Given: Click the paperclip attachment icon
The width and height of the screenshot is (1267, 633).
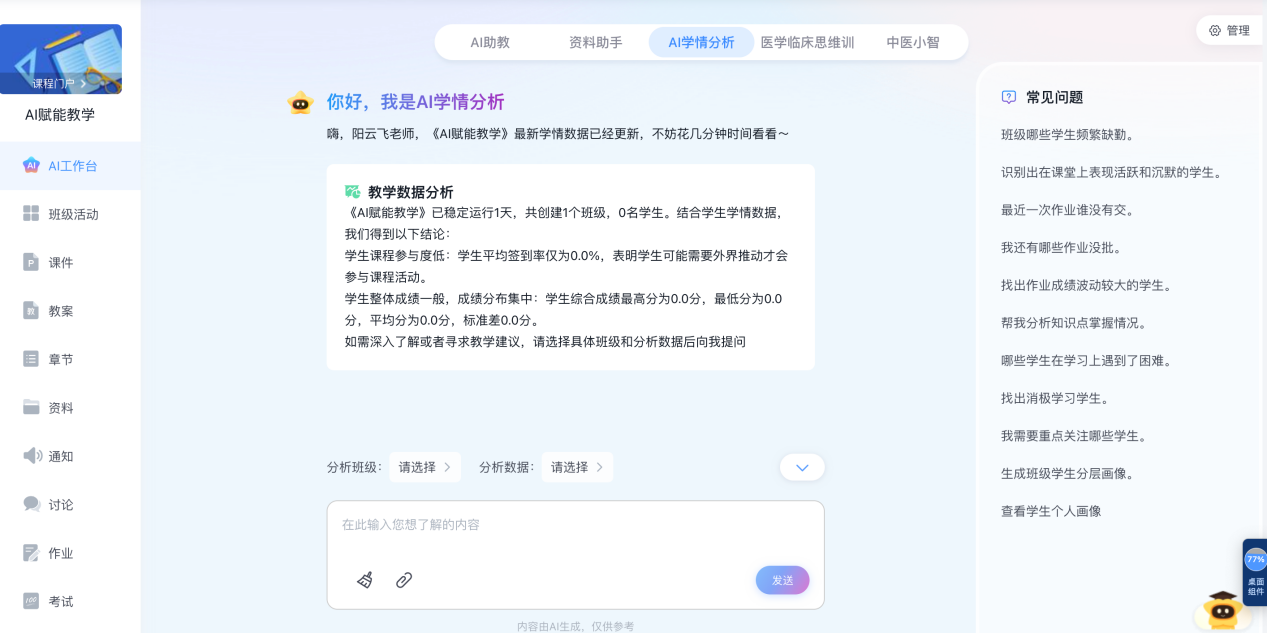Looking at the screenshot, I should point(404,579).
